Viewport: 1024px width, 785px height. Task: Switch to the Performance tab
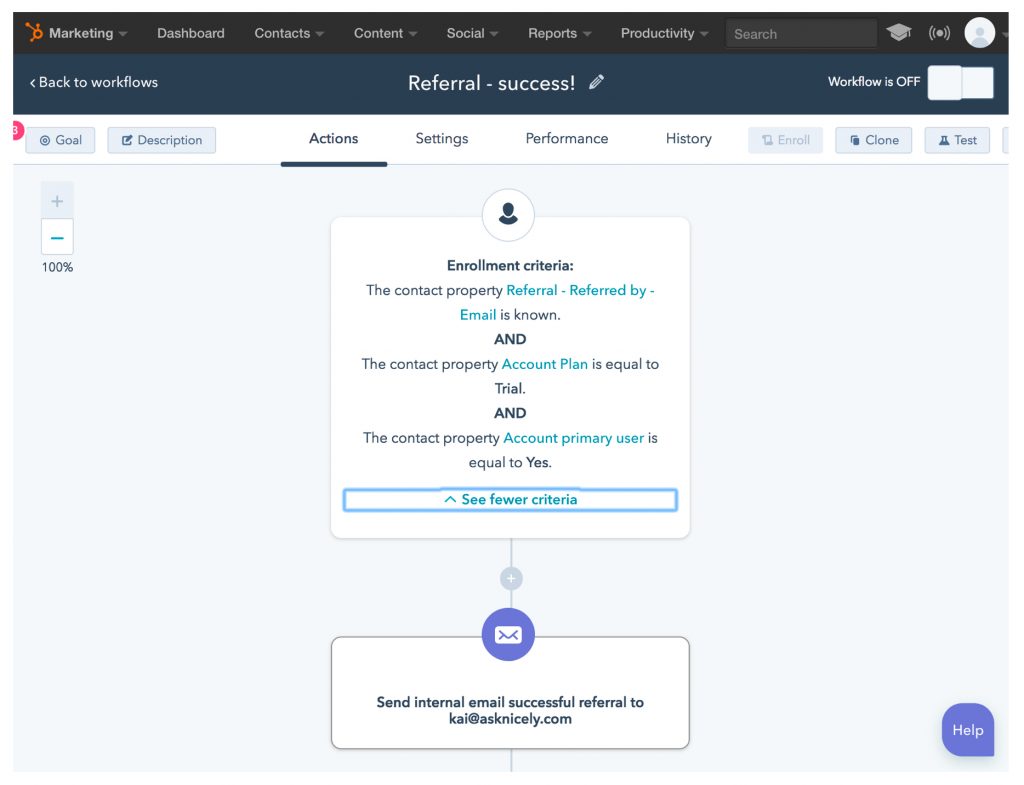(x=567, y=138)
